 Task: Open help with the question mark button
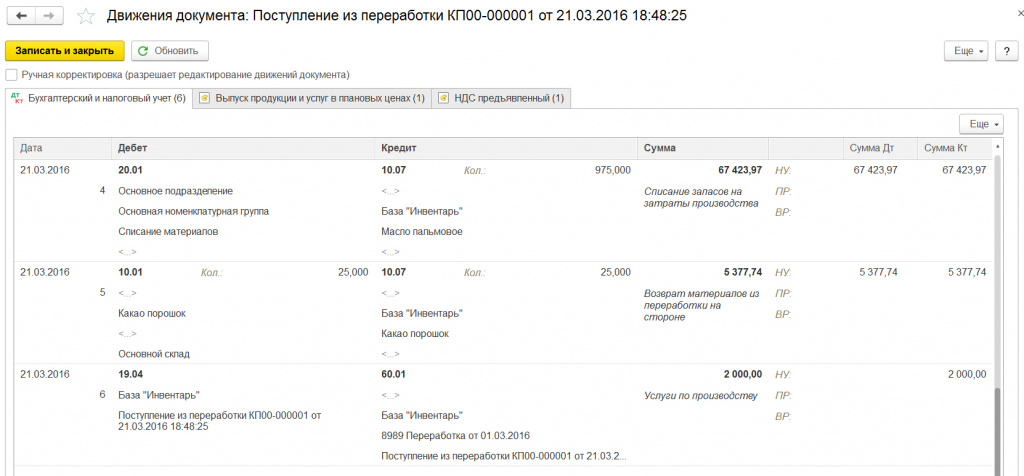click(x=1005, y=51)
